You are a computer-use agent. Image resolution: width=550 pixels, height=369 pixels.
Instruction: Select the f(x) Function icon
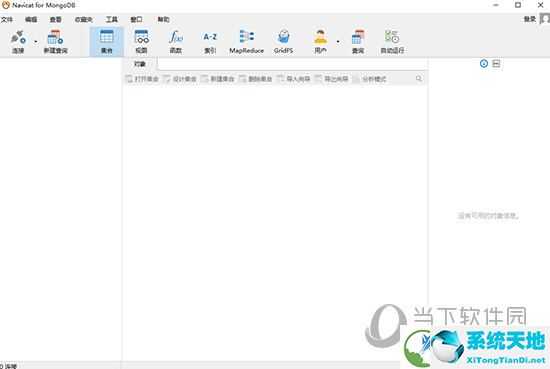pos(176,37)
